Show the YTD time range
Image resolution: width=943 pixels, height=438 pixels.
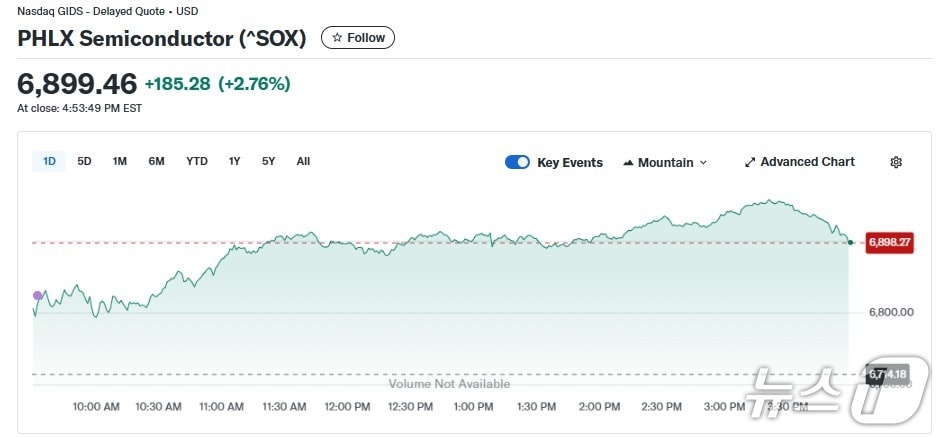(x=197, y=161)
